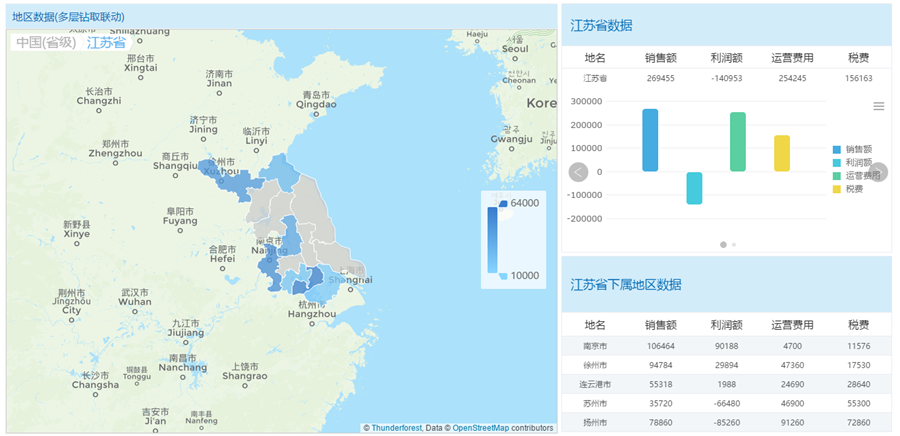The width and height of the screenshot is (900, 436).
Task: Click 利润额 header in 江苏省数据 table
Action: 726,57
